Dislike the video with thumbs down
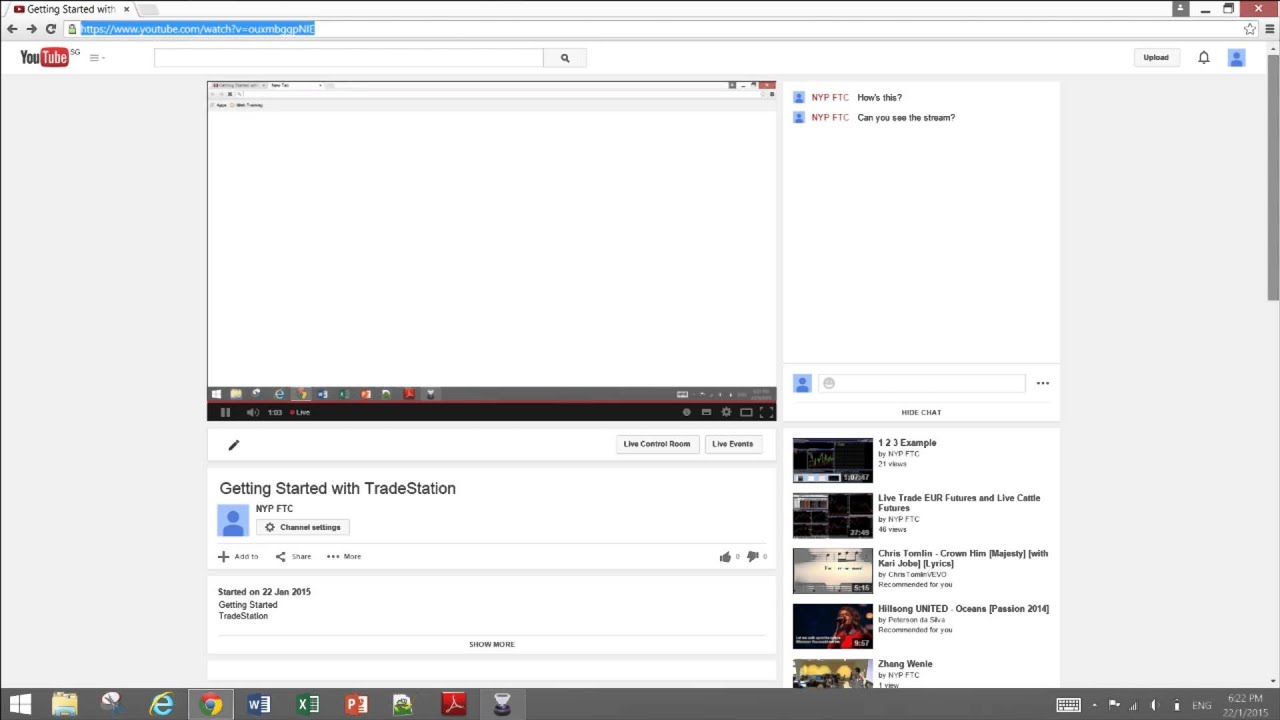Viewport: 1280px width, 720px height. coord(753,557)
